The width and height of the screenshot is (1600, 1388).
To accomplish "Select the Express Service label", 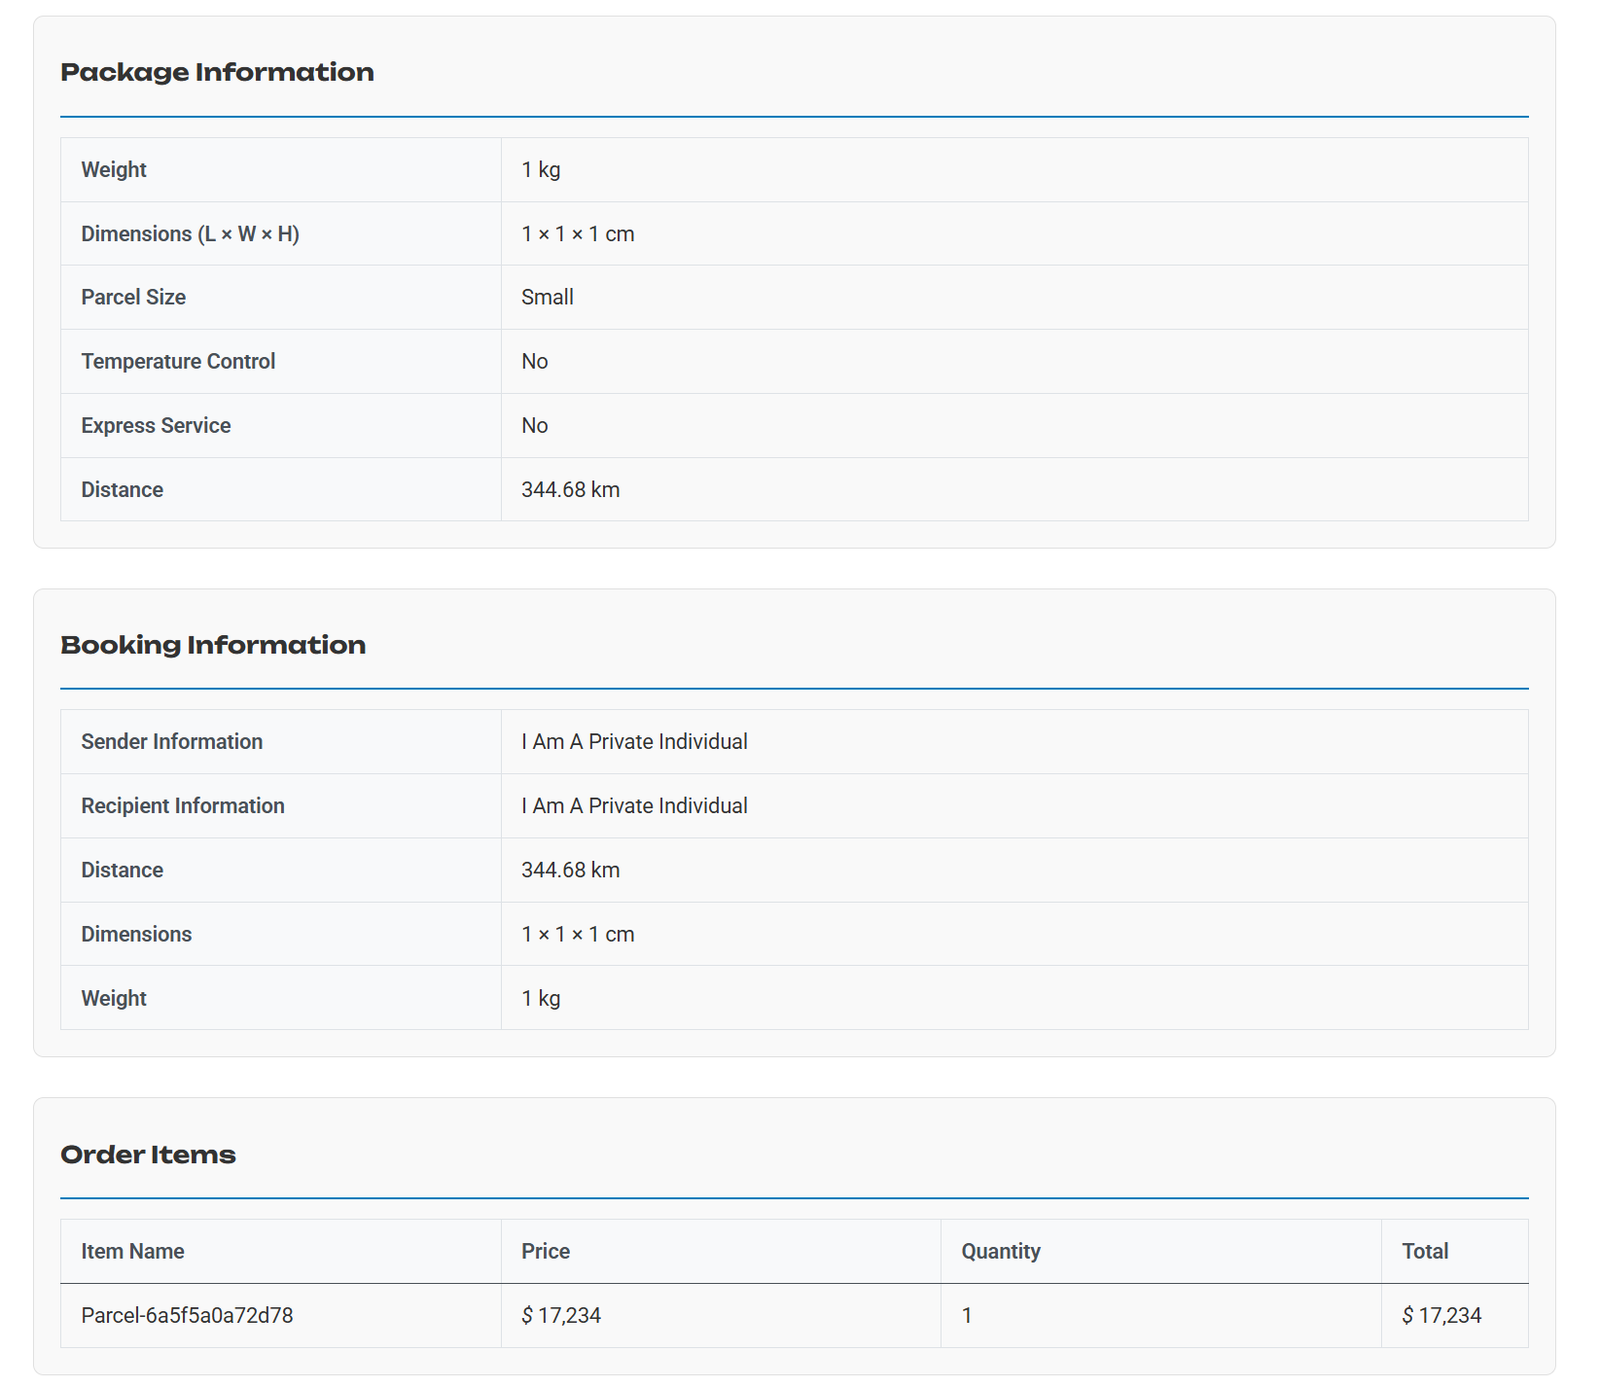I will point(156,425).
